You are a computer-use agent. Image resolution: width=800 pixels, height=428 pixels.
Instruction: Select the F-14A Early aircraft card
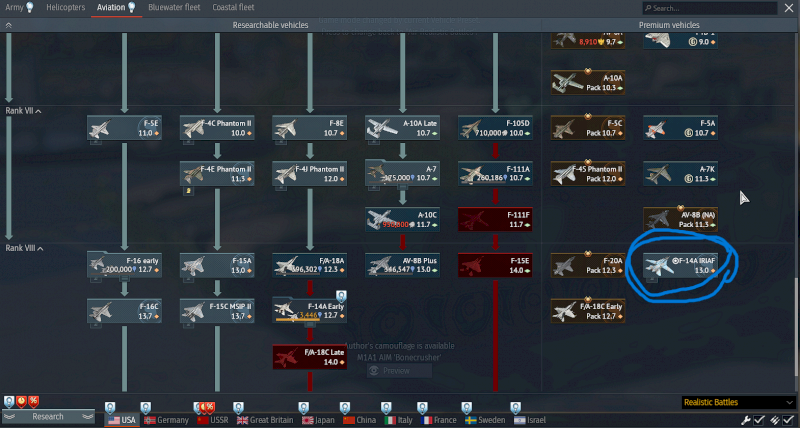(x=310, y=311)
